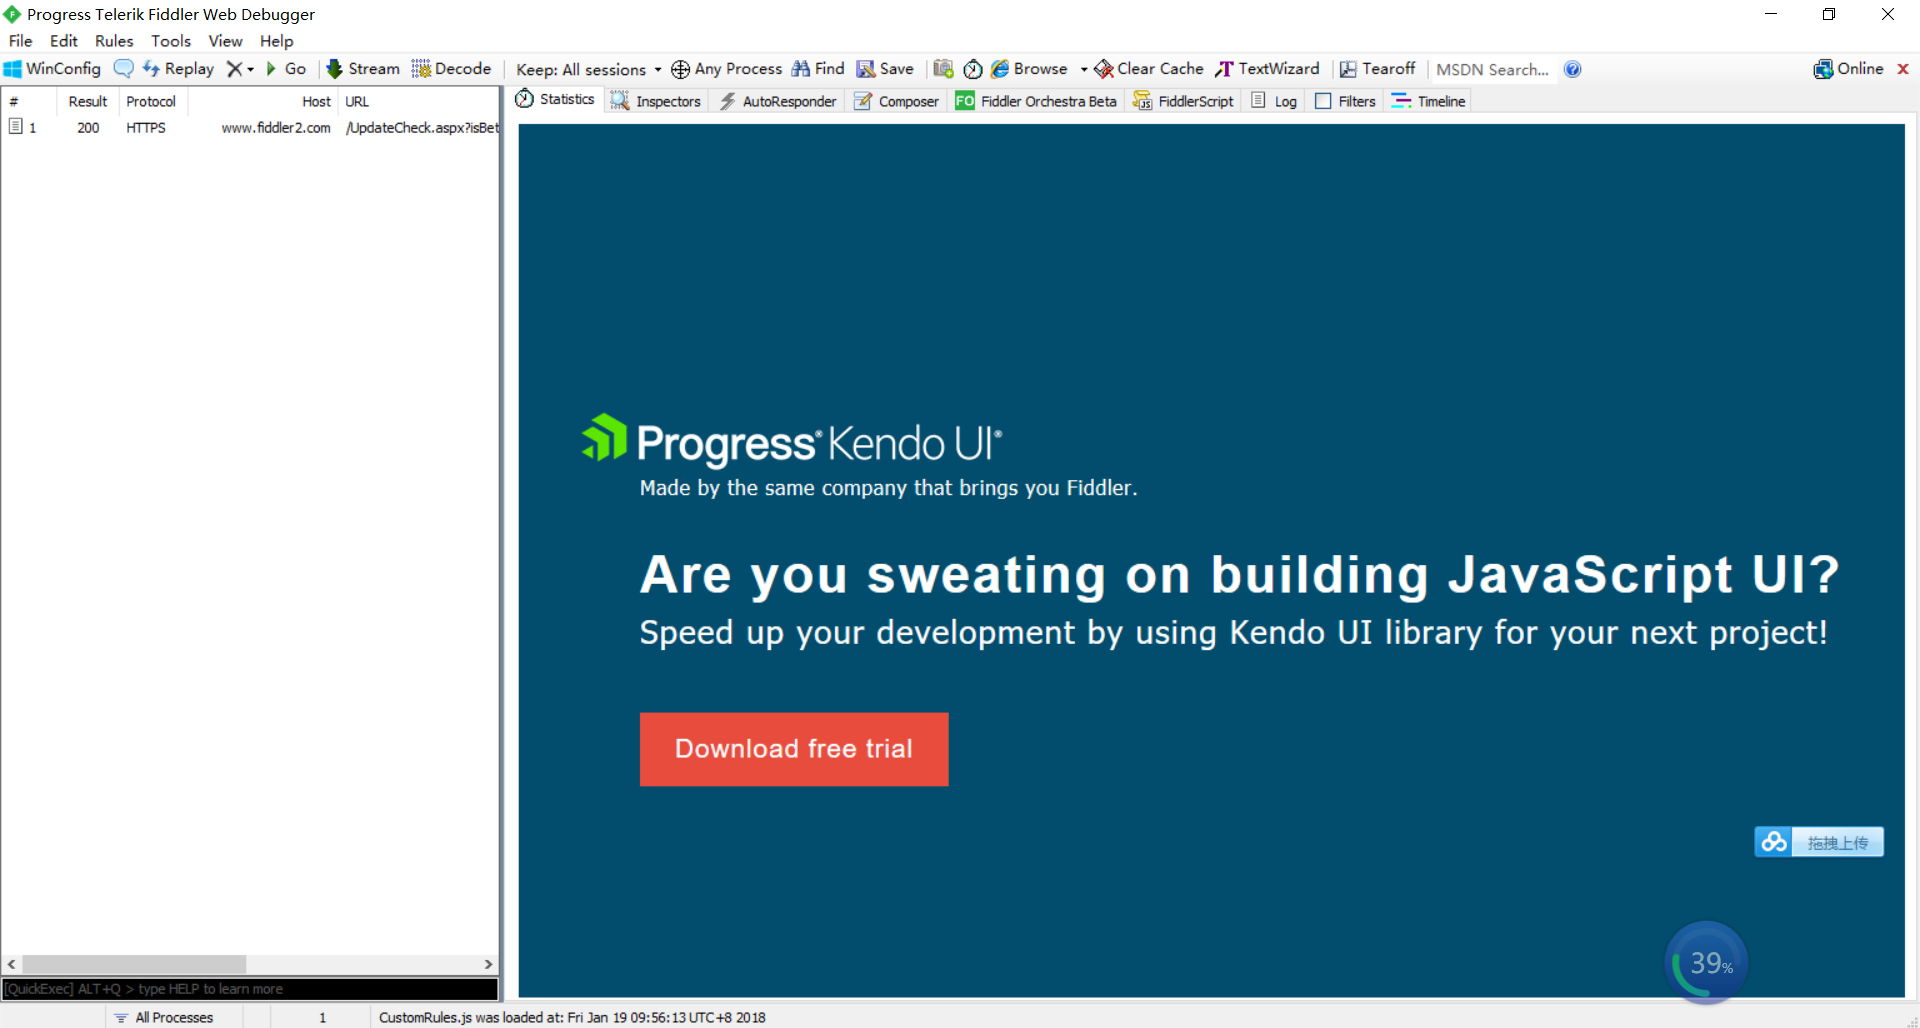Click the cloud upload floating widget
This screenshot has height=1028, width=1920.
pyautogui.click(x=1819, y=842)
